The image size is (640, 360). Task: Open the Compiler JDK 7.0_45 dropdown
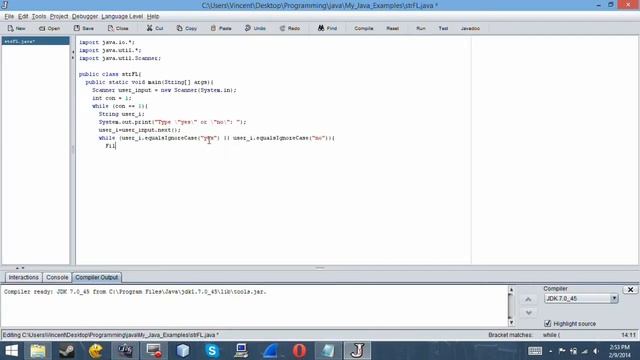[x=581, y=298]
